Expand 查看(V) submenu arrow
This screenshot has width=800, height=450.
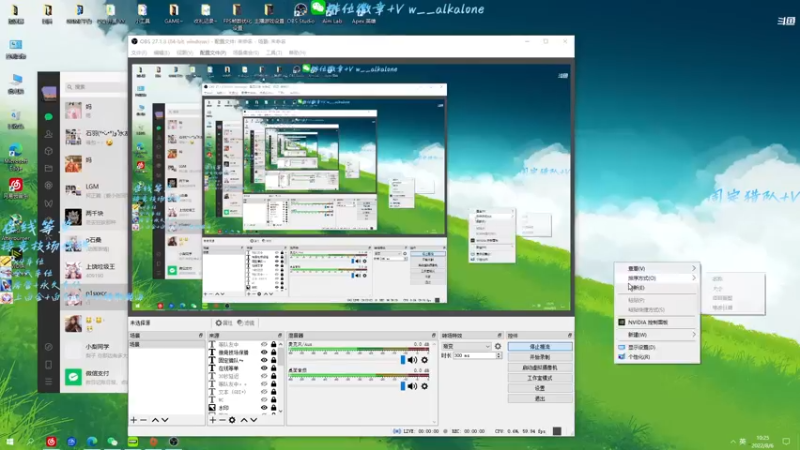694,268
